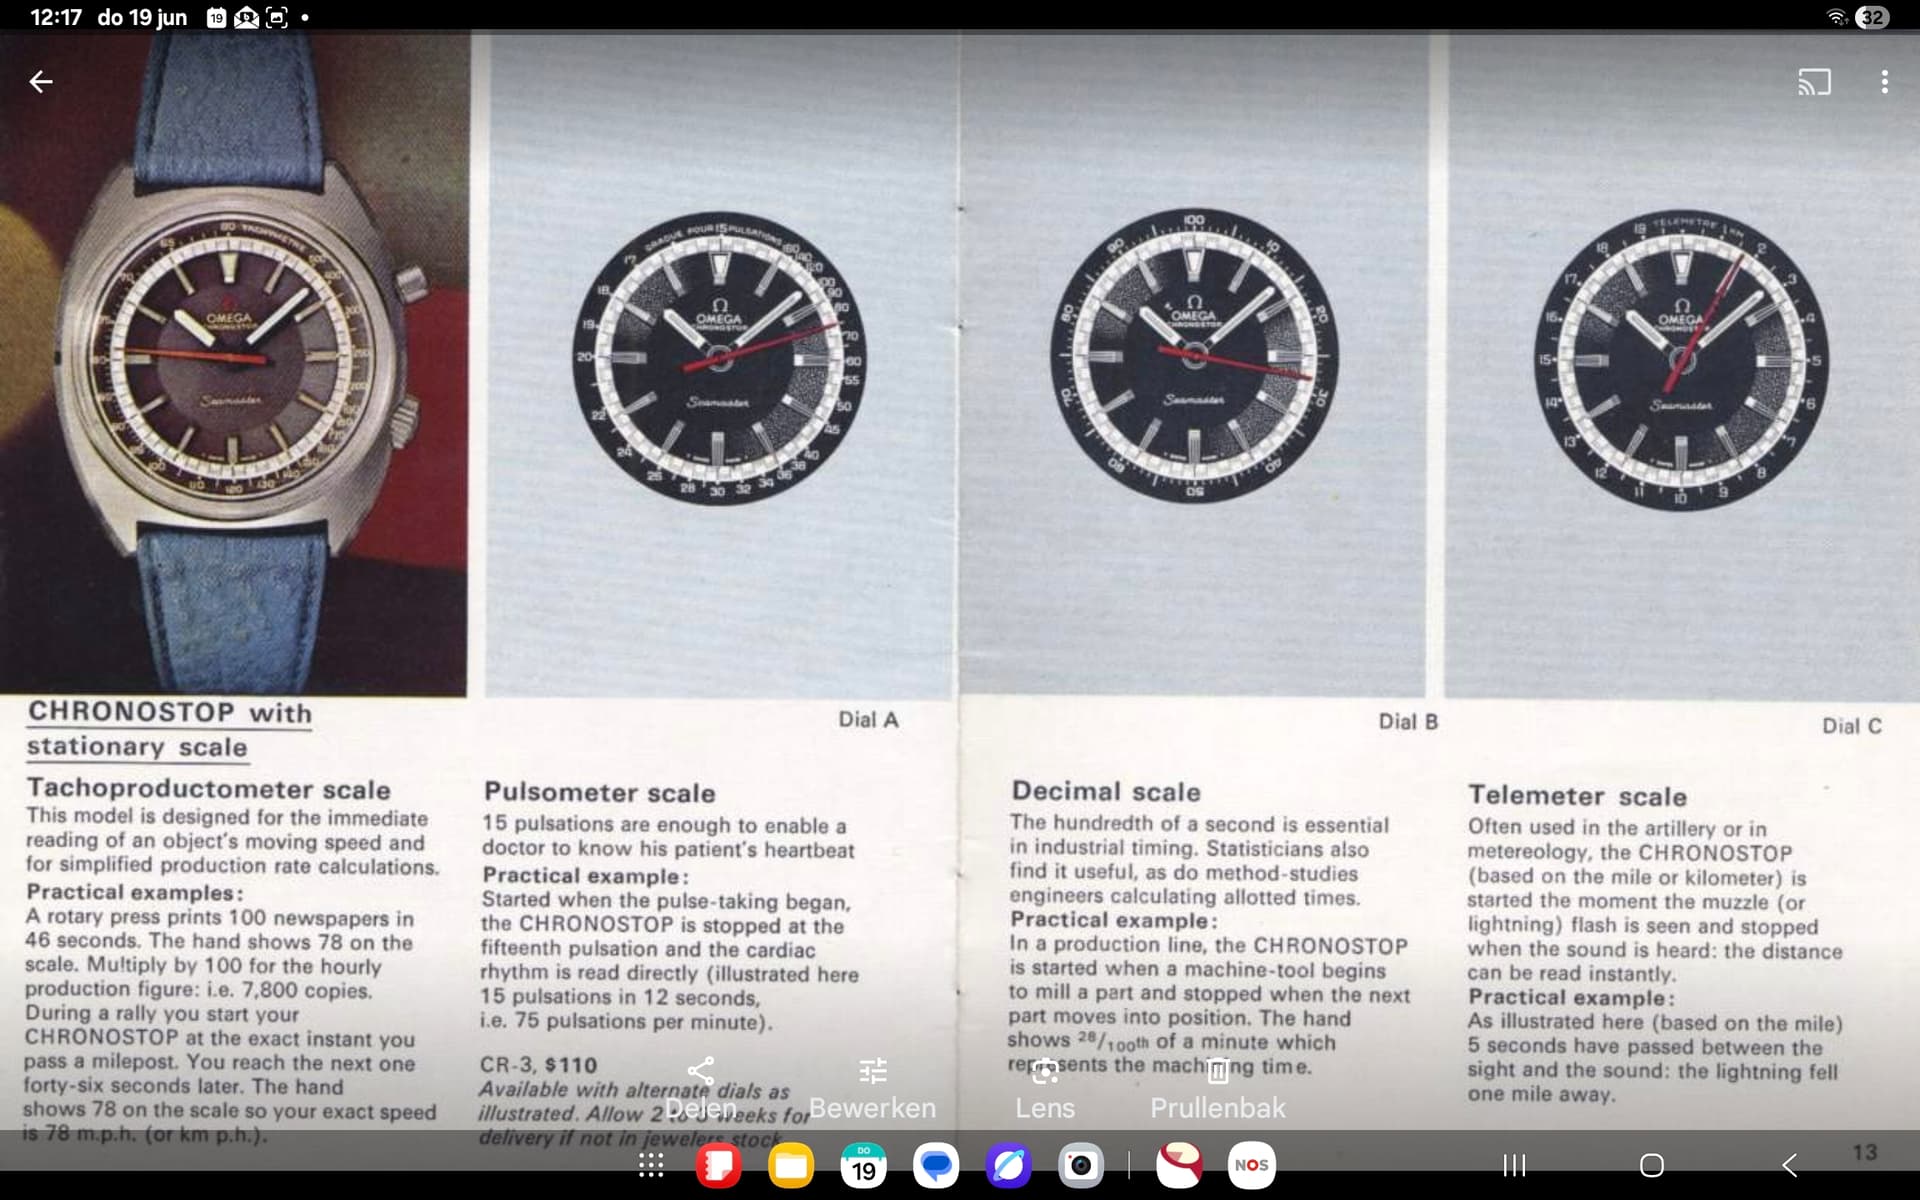This screenshot has width=1920, height=1200.
Task: Open the red-and-white recent app icon
Action: coord(1179,1165)
